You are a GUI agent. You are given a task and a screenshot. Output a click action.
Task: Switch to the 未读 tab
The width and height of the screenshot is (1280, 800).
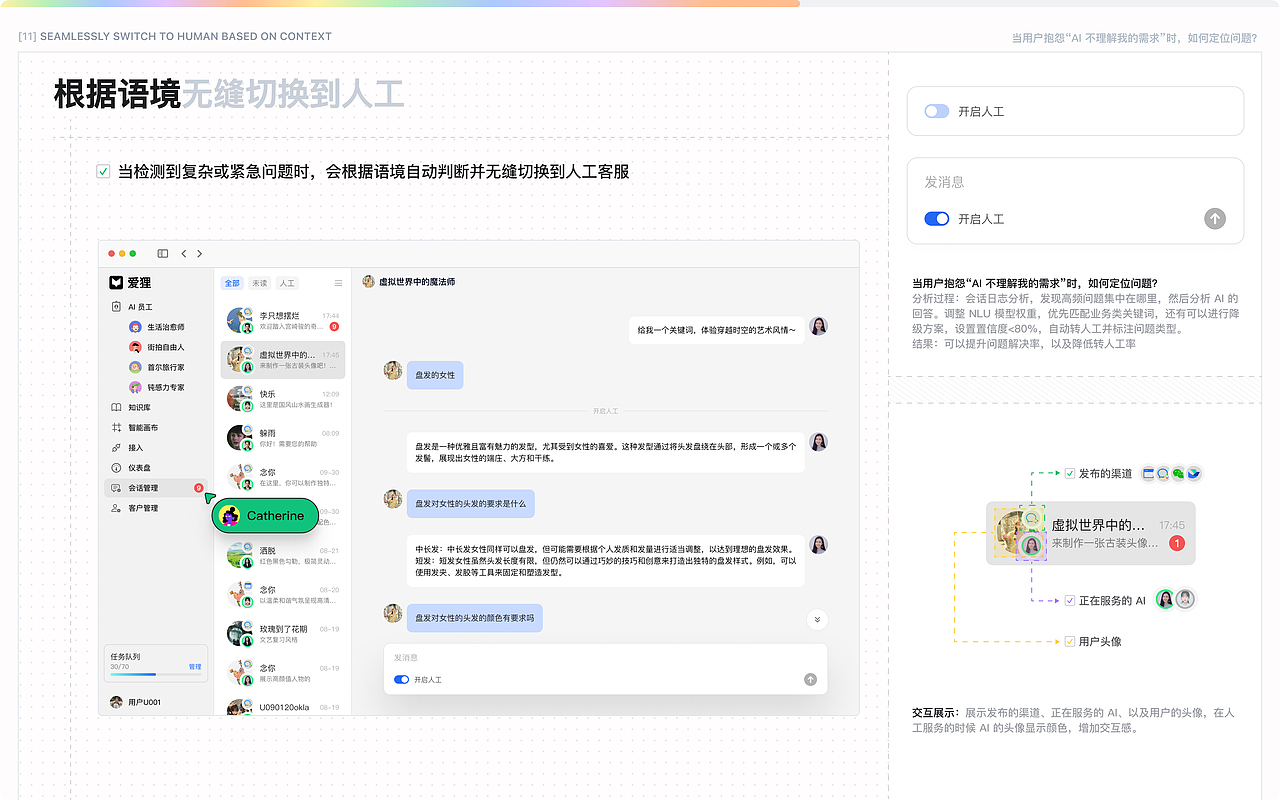[259, 283]
